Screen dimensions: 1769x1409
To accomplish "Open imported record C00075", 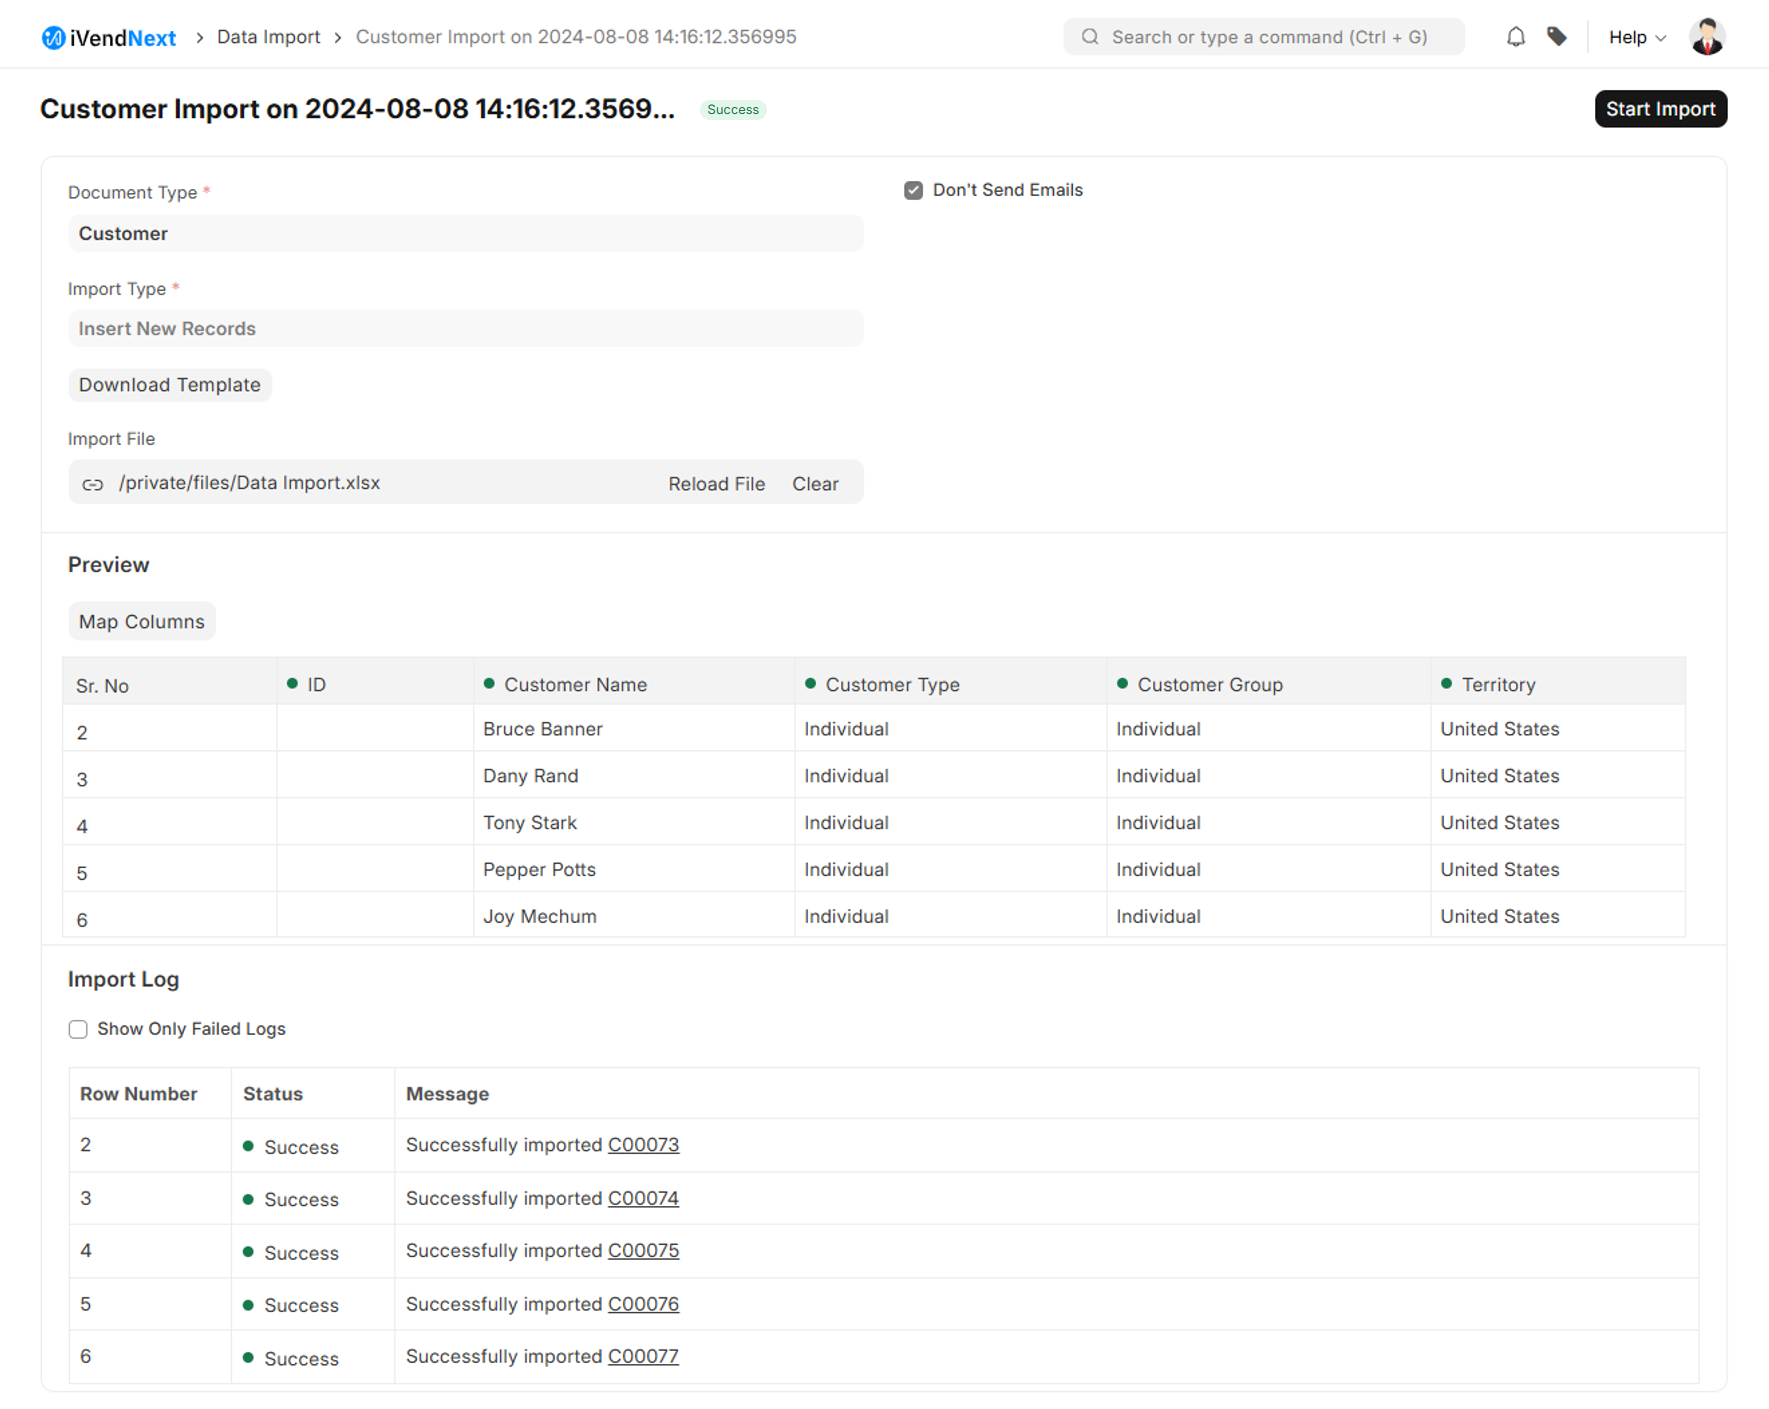I will tap(643, 1251).
